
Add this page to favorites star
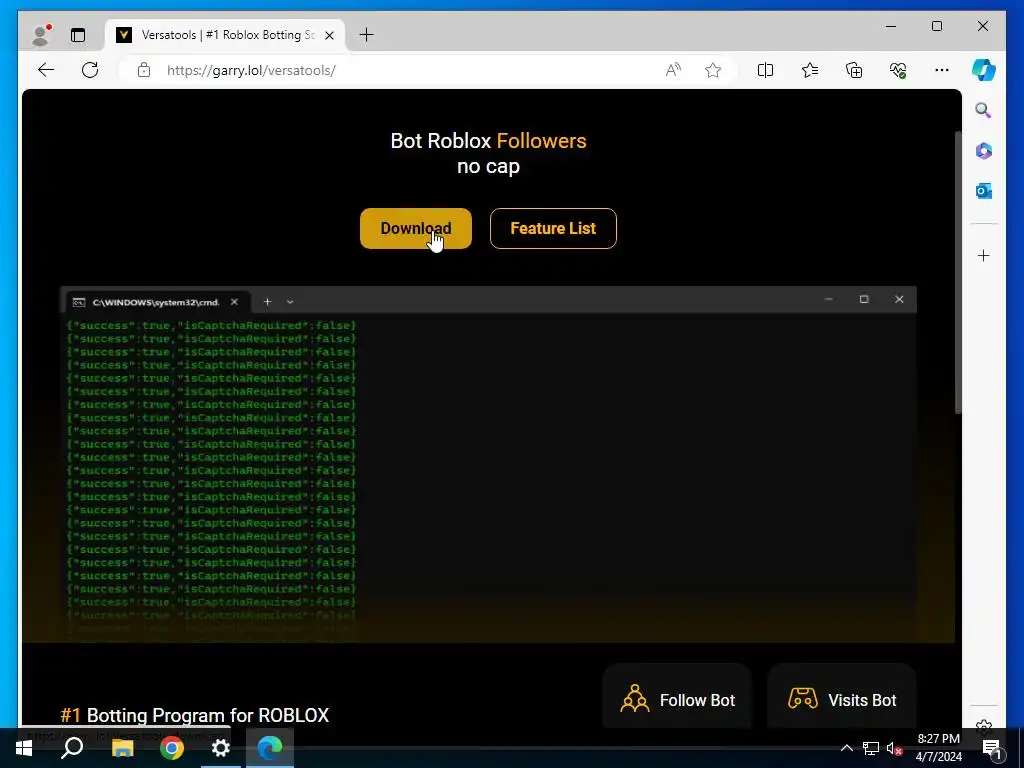click(712, 70)
